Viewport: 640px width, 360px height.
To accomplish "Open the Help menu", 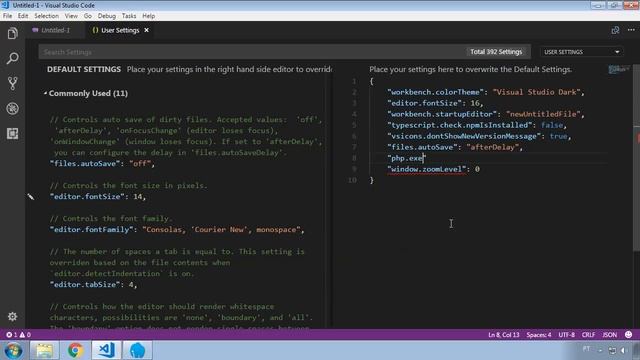I will (x=149, y=16).
